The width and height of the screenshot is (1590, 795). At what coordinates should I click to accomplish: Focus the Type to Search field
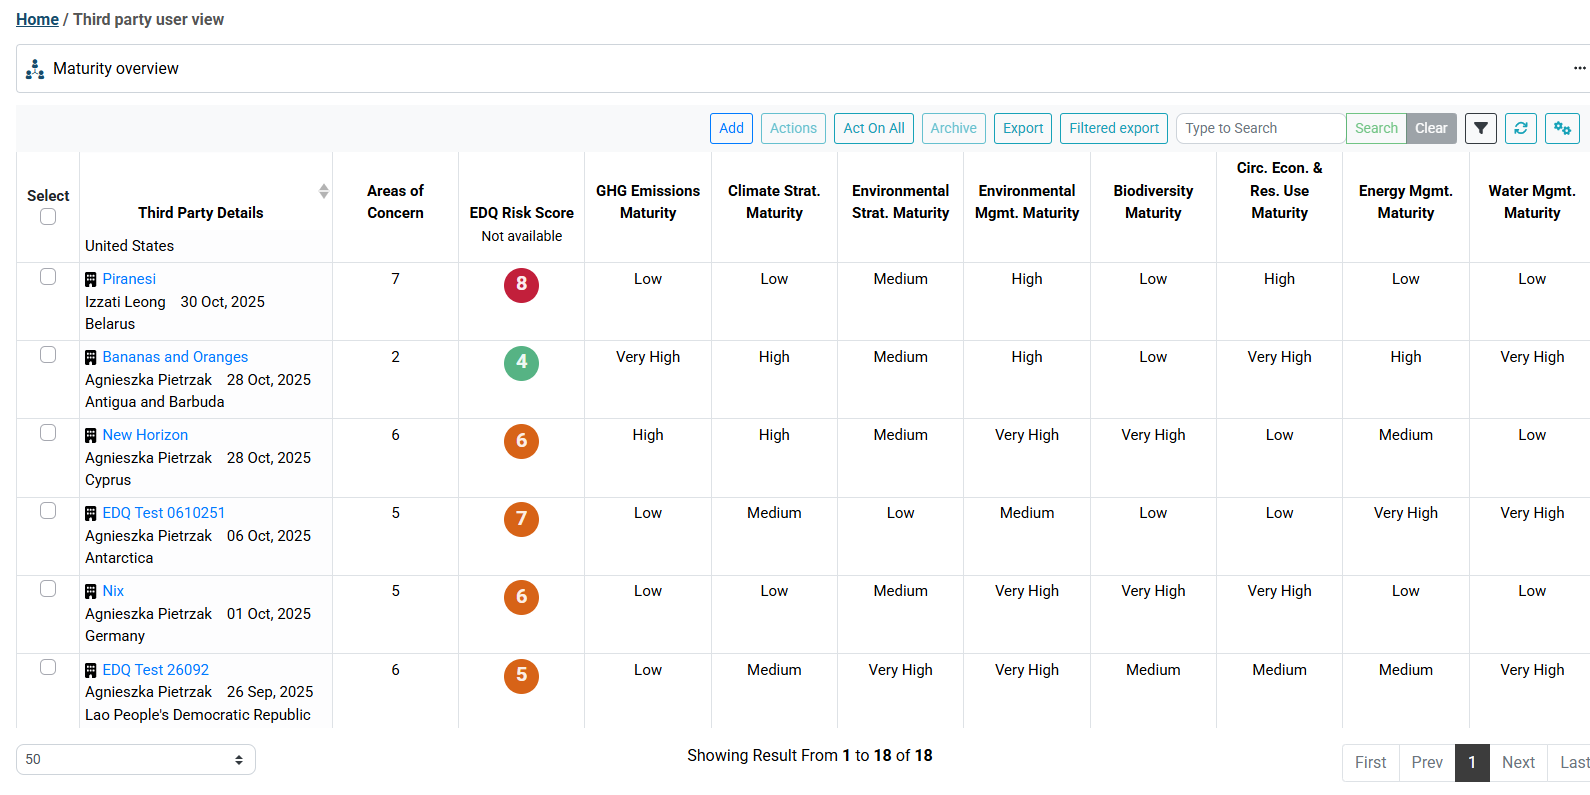tap(1260, 128)
